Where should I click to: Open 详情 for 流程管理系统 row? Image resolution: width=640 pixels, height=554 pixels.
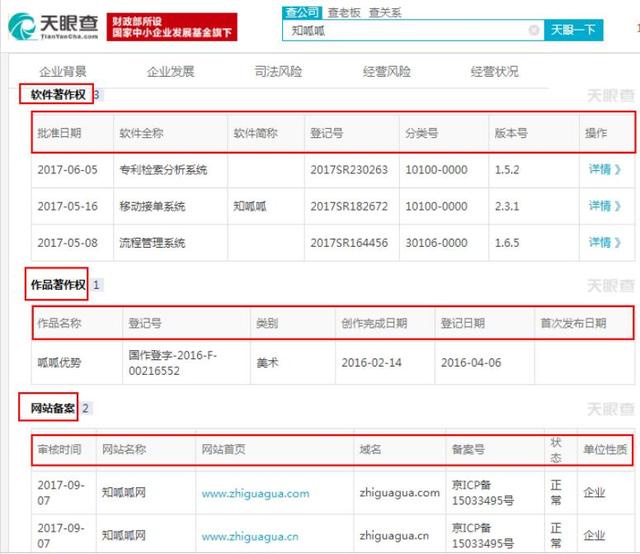[604, 243]
